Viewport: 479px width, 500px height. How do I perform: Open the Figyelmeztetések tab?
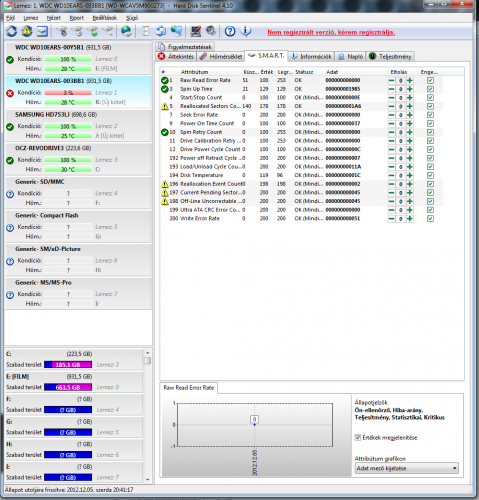tap(185, 47)
